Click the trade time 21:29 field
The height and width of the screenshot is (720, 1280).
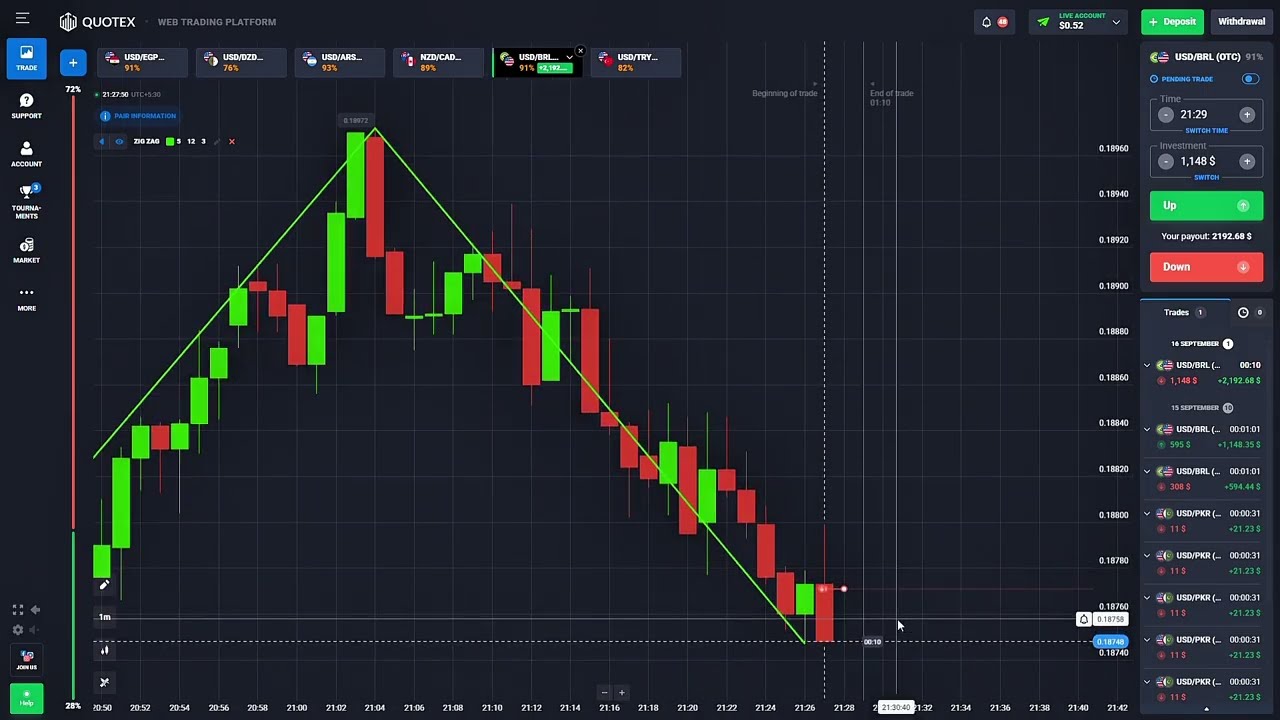[x=1206, y=115]
